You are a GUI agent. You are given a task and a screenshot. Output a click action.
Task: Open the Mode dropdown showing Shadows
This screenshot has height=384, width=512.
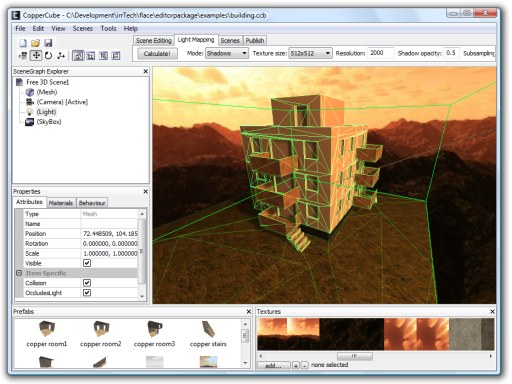[x=227, y=53]
